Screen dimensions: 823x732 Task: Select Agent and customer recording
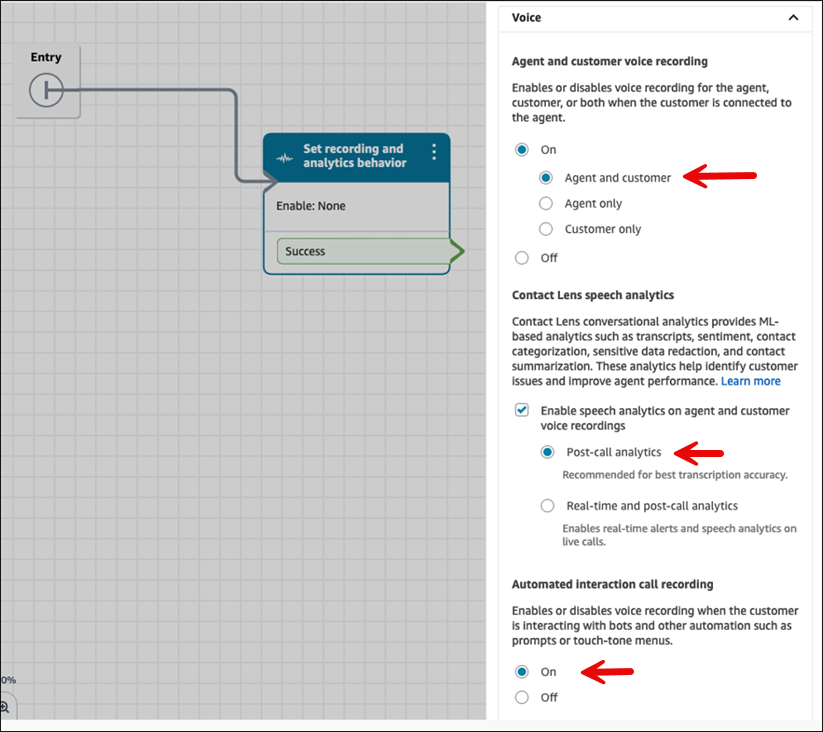click(x=546, y=178)
